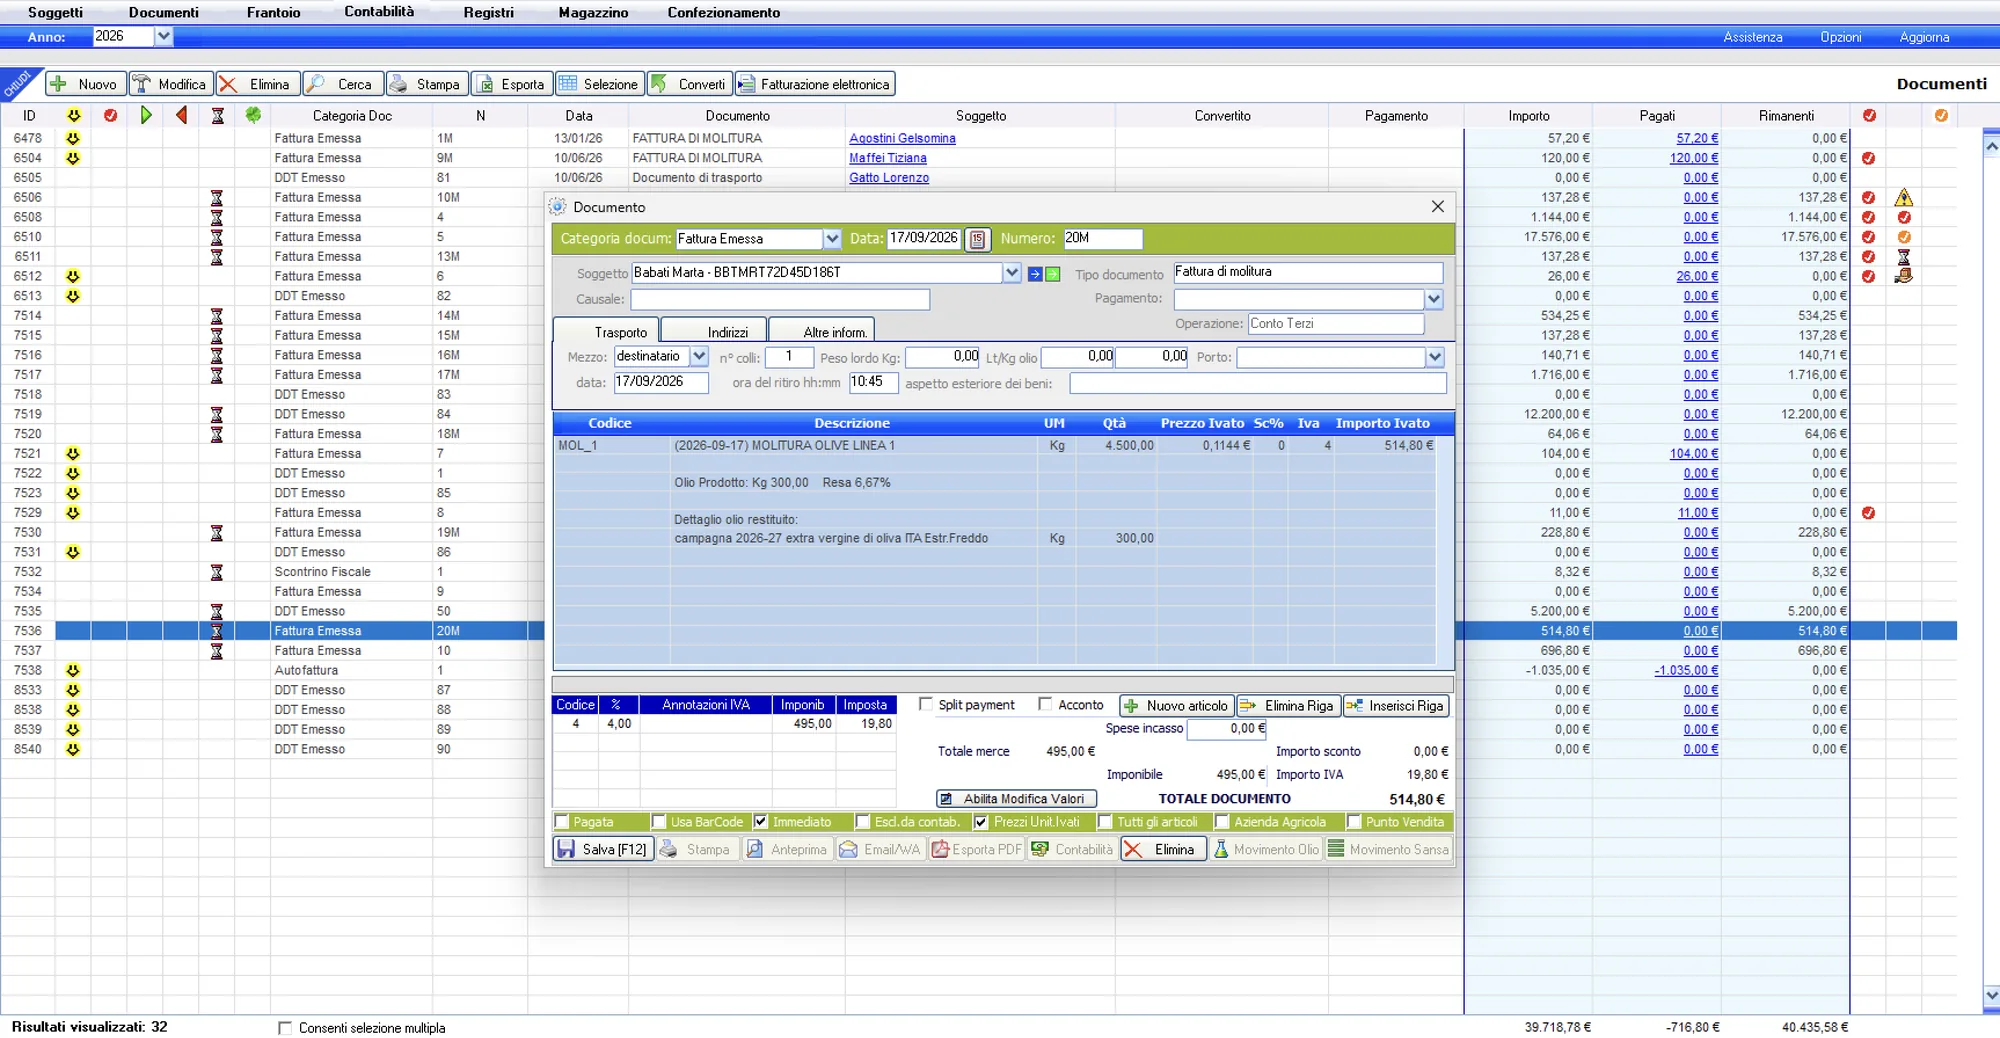Click the green add-subject icon beside Soggetto
This screenshot has width=2000, height=1038.
1052,273
